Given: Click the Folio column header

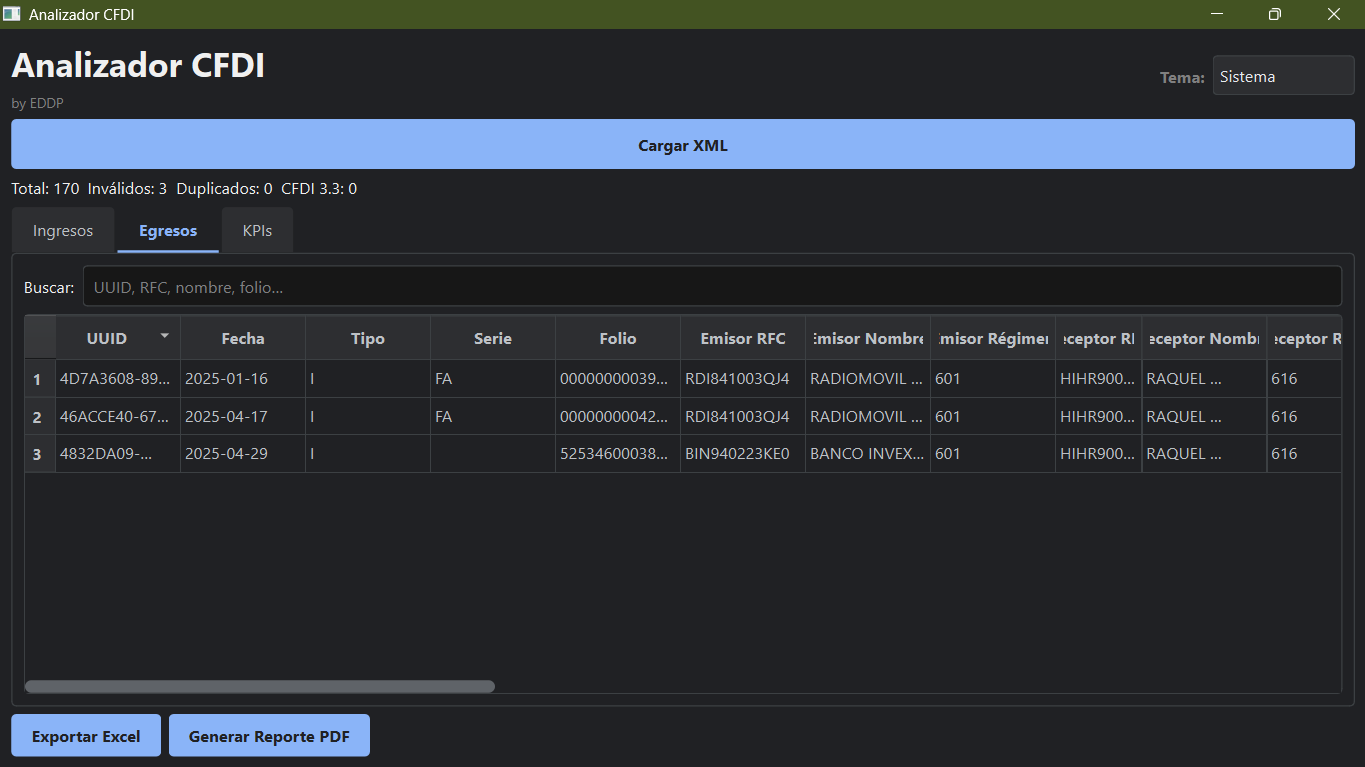Looking at the screenshot, I should point(618,339).
